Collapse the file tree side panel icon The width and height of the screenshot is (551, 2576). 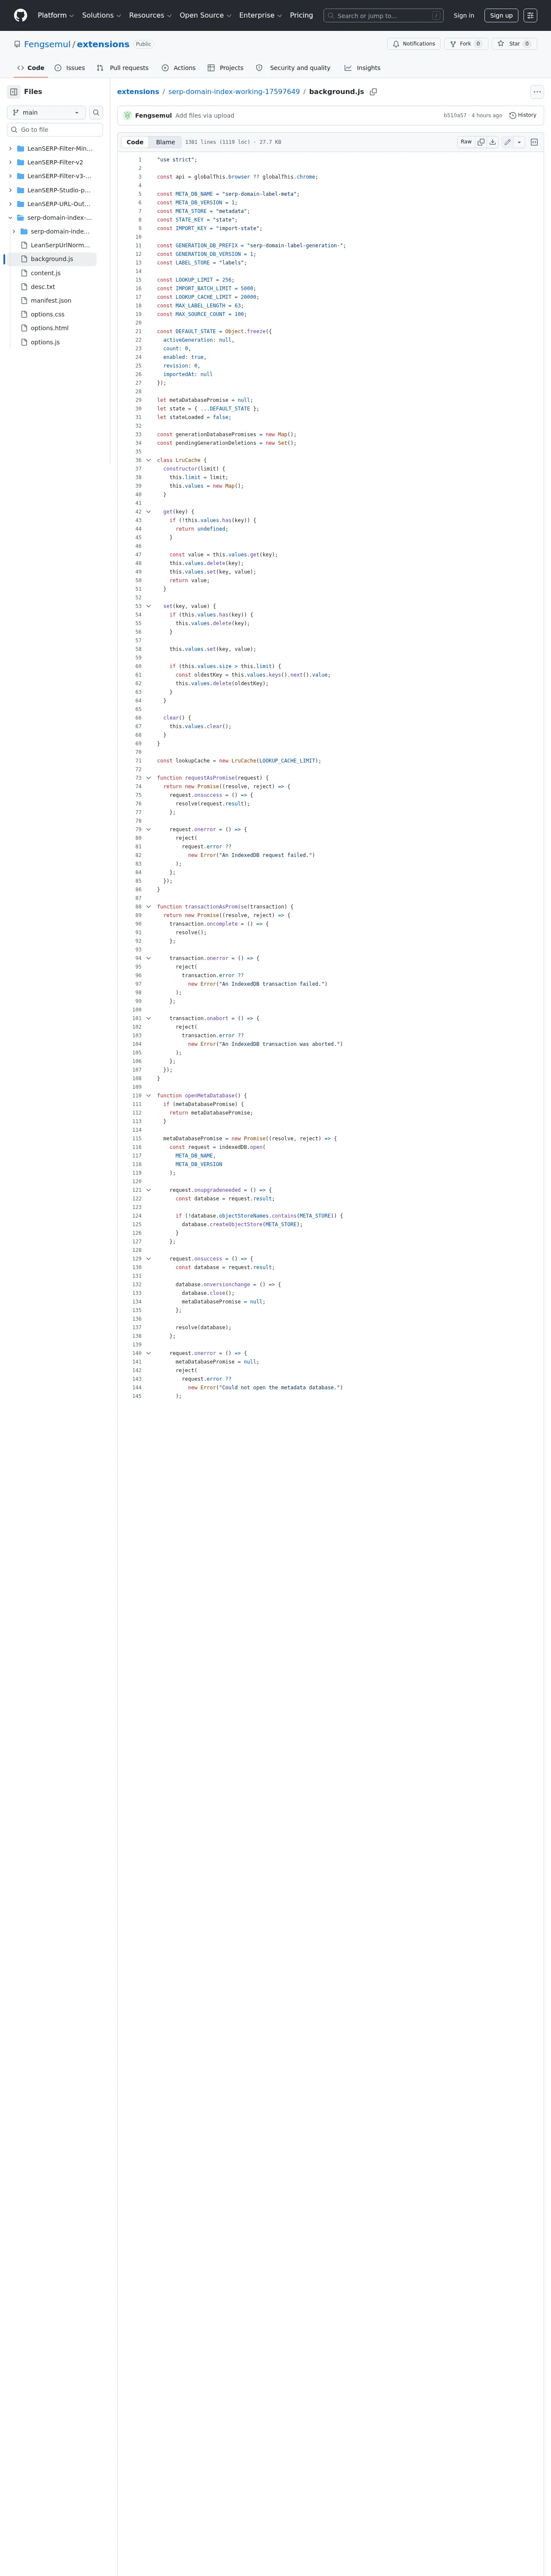click(x=14, y=91)
